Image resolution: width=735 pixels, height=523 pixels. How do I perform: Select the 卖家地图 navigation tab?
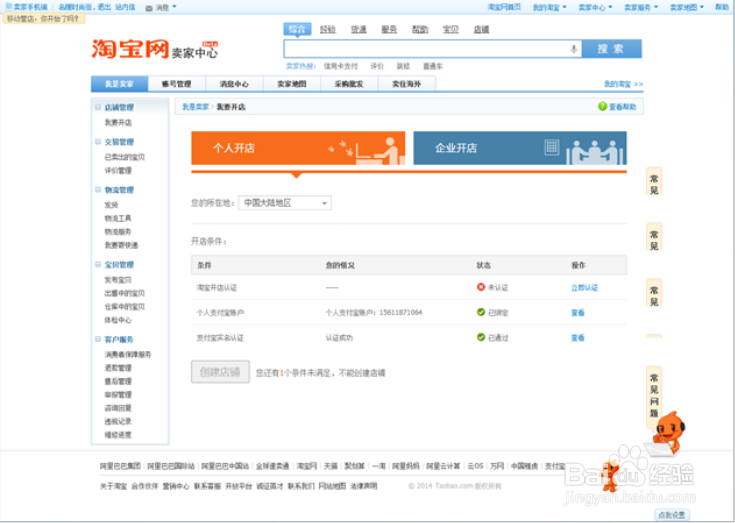click(292, 84)
